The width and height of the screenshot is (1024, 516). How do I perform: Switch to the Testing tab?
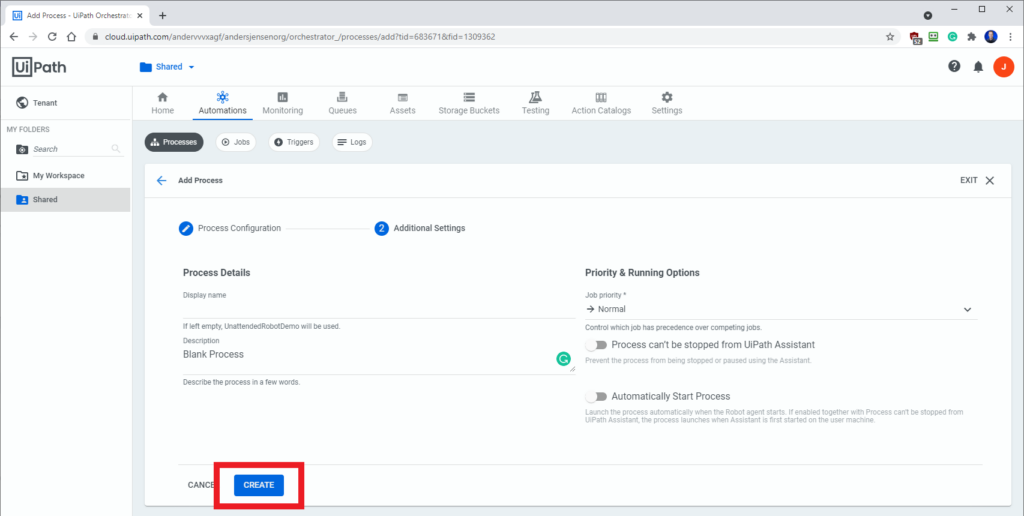[x=536, y=103]
